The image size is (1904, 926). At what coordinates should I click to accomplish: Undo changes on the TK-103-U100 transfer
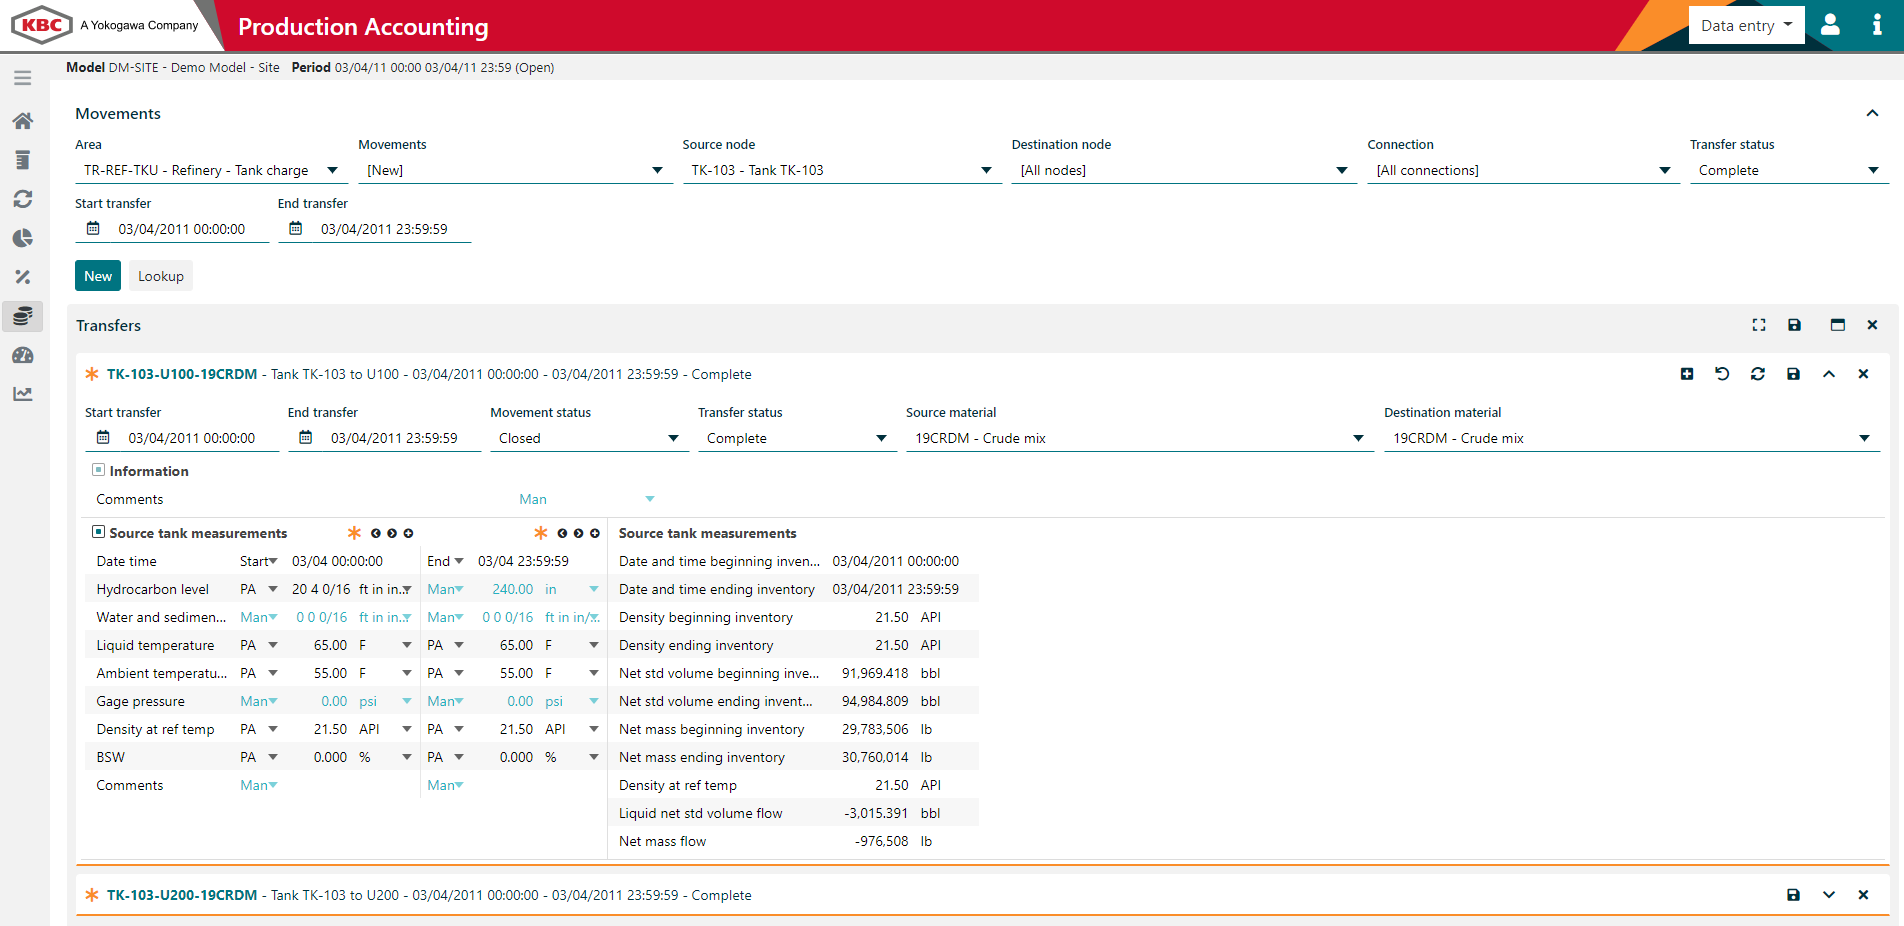click(x=1722, y=373)
